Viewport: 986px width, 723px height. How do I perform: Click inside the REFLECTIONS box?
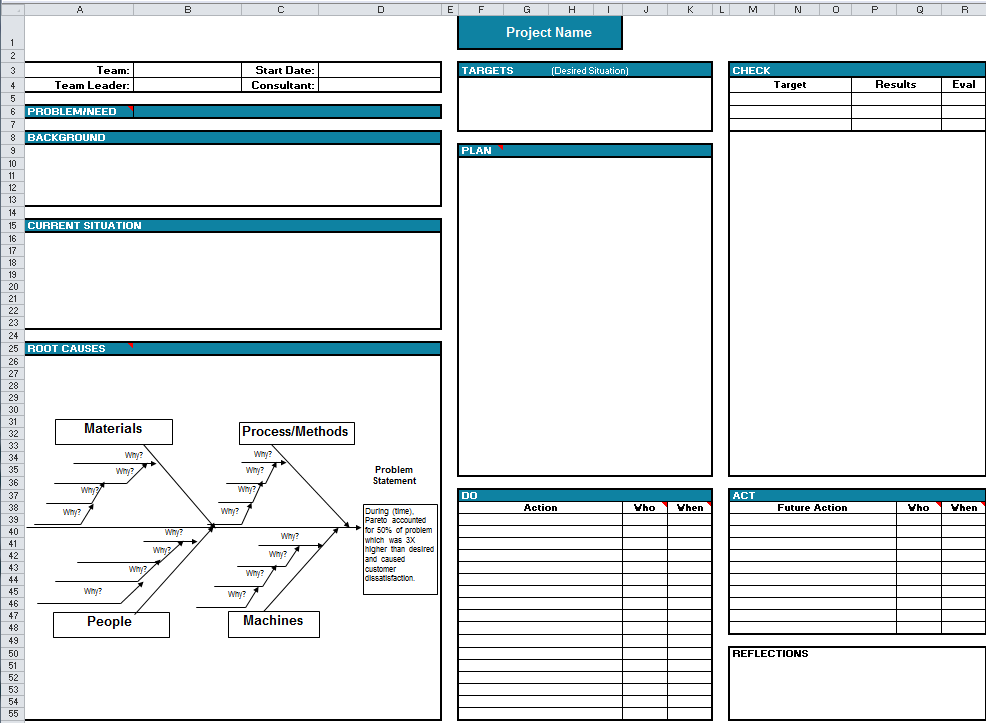[856, 685]
